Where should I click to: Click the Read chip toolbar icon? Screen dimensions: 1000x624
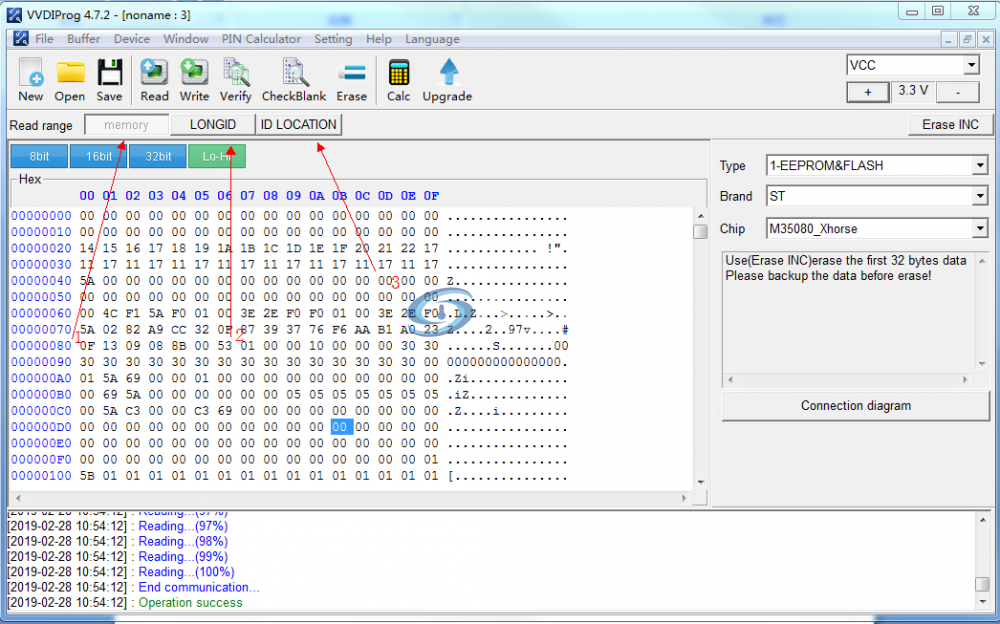pyautogui.click(x=154, y=80)
